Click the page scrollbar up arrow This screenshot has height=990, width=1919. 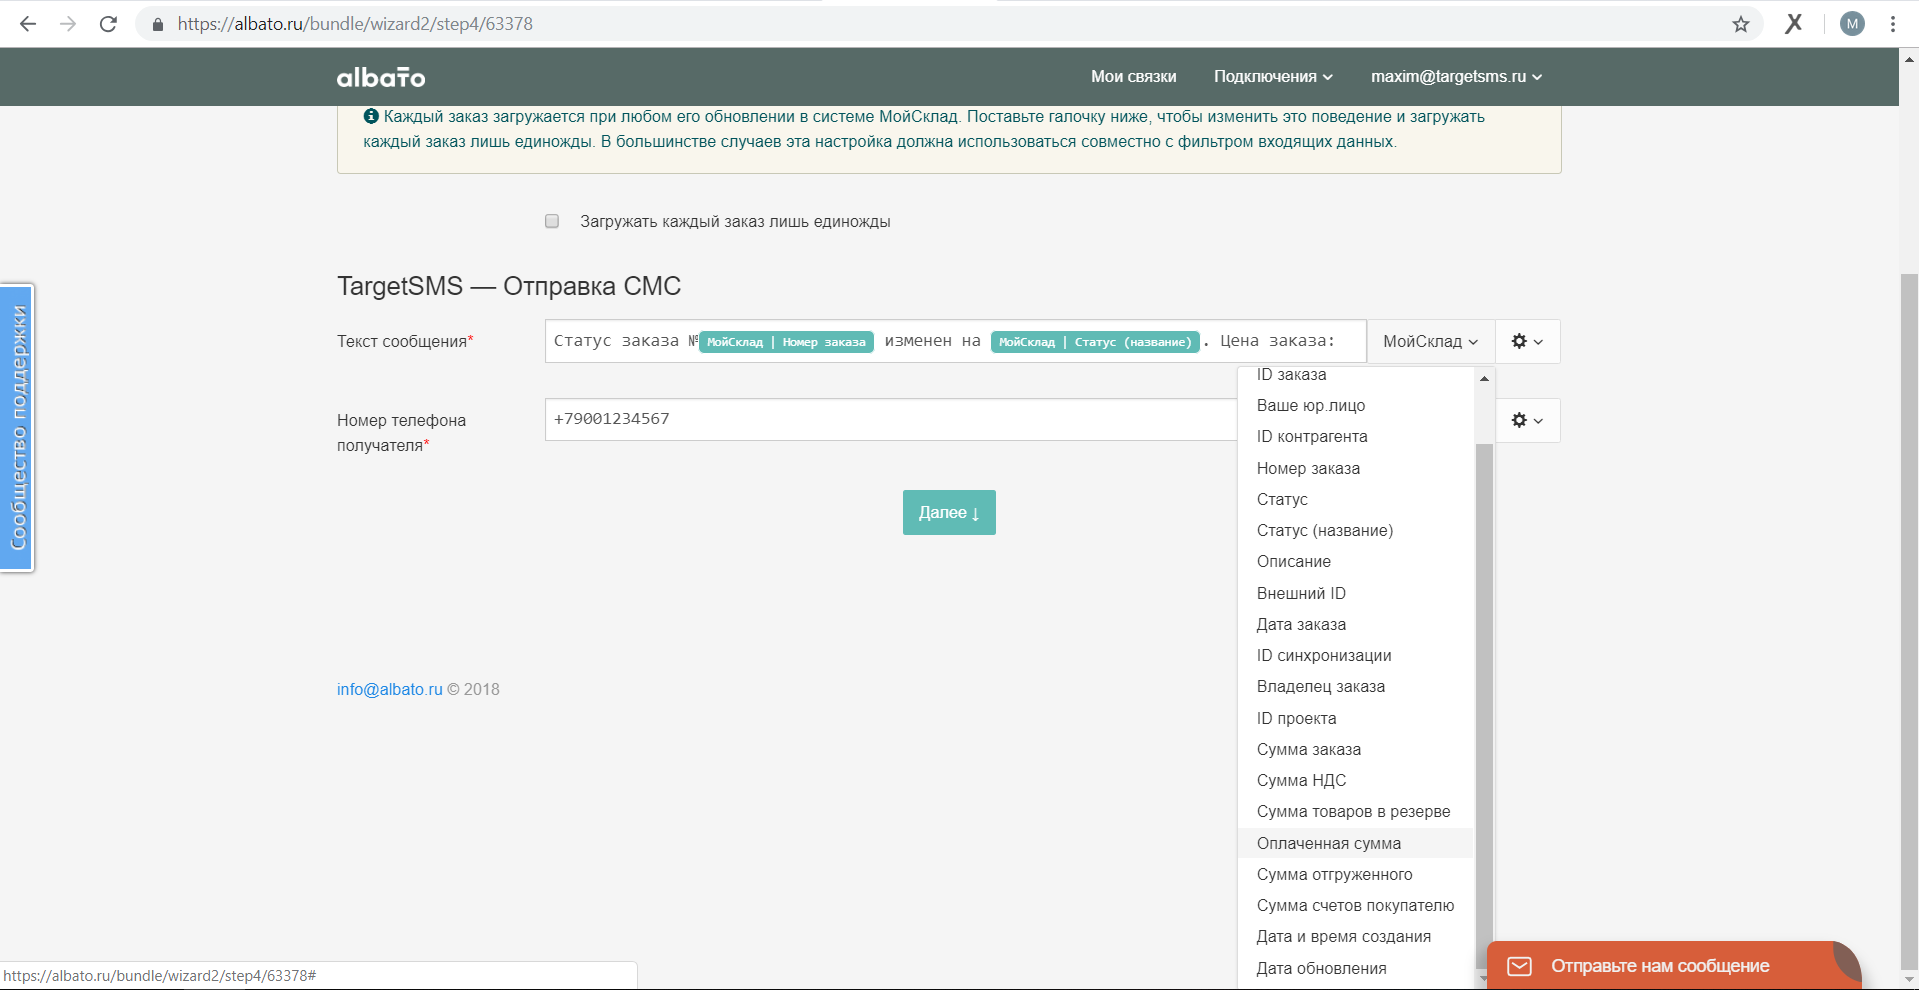pos(1909,59)
